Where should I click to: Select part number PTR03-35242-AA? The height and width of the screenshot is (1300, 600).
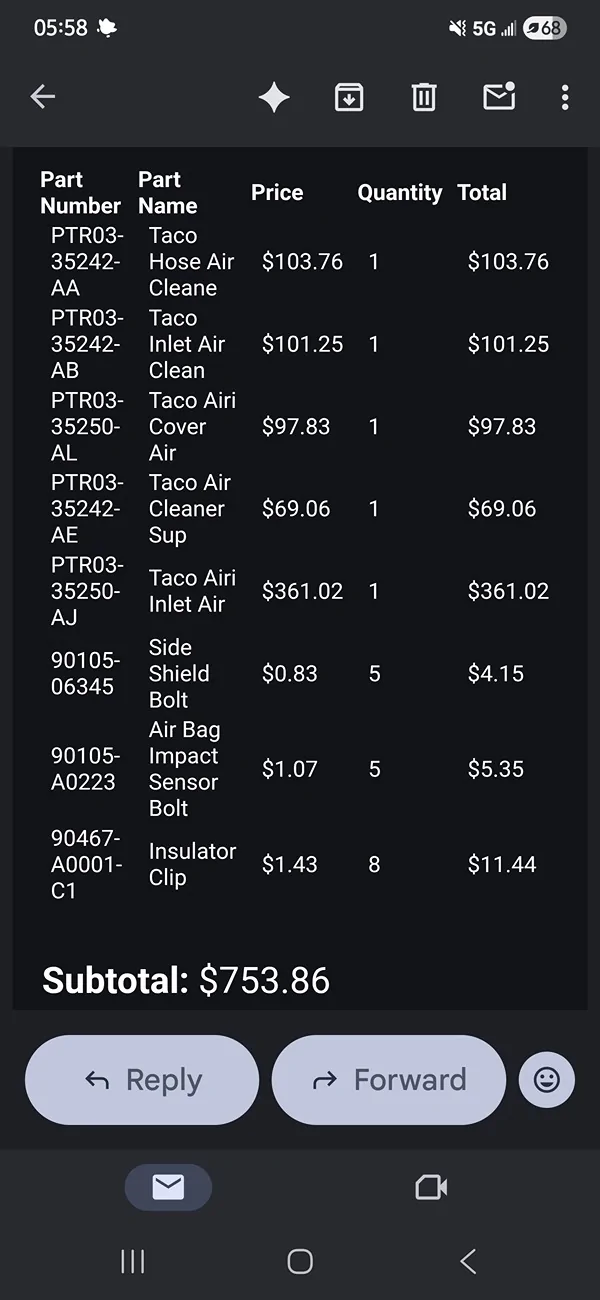coord(86,262)
